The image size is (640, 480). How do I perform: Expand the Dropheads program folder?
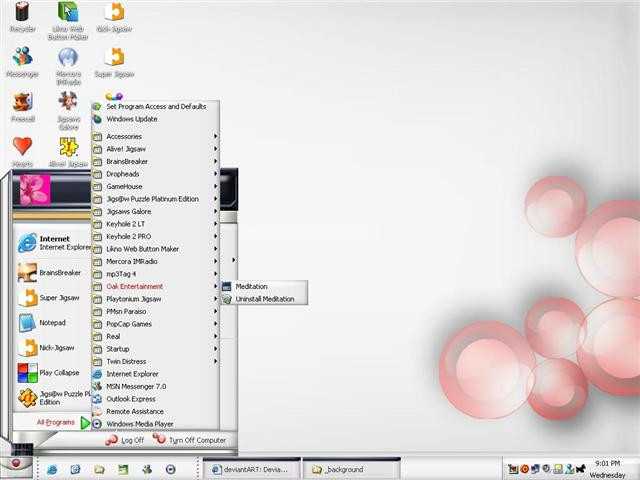(156, 174)
